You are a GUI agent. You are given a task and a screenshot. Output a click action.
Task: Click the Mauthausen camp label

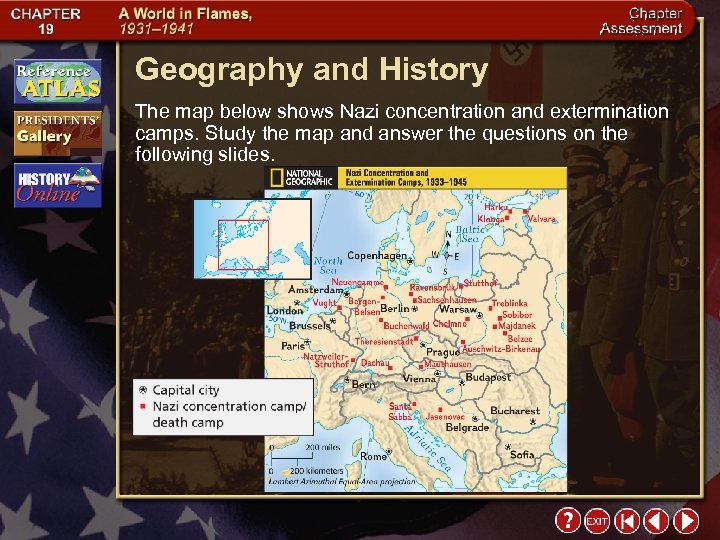(448, 364)
